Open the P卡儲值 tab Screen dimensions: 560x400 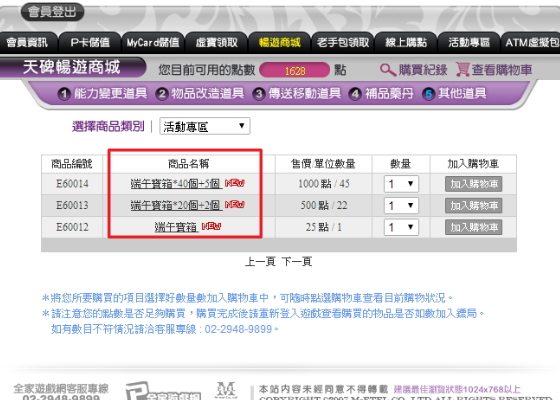tap(90, 43)
